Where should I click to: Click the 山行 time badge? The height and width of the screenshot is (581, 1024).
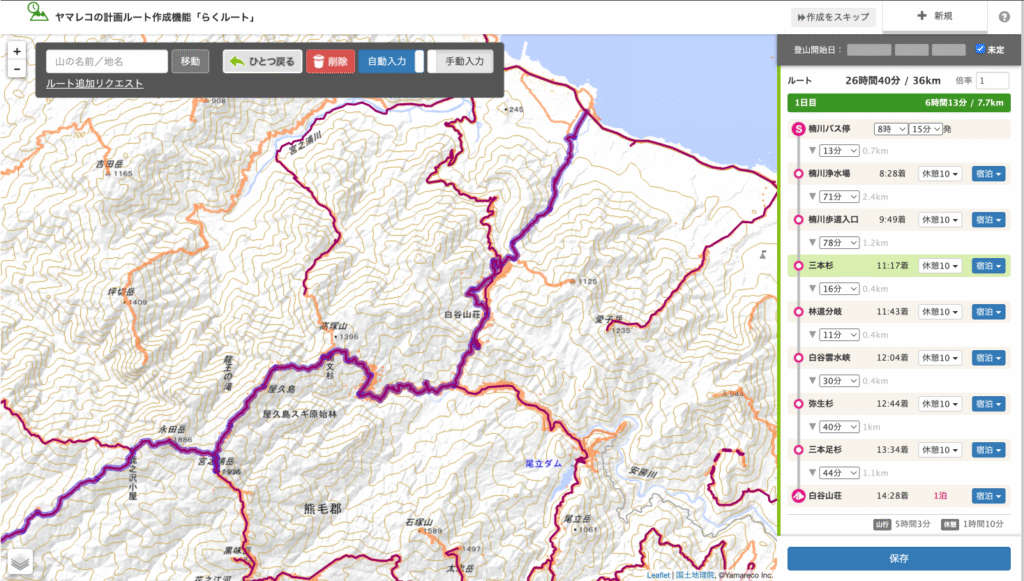tap(882, 524)
